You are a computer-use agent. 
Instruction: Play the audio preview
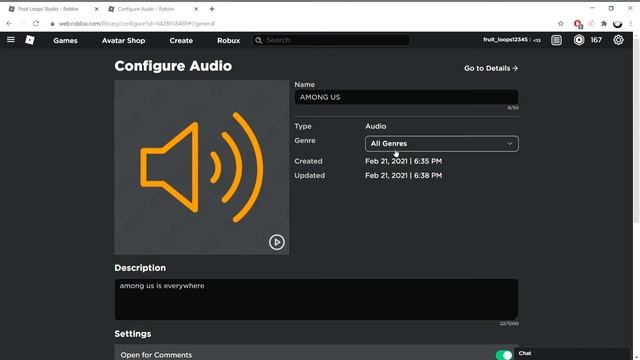click(277, 242)
